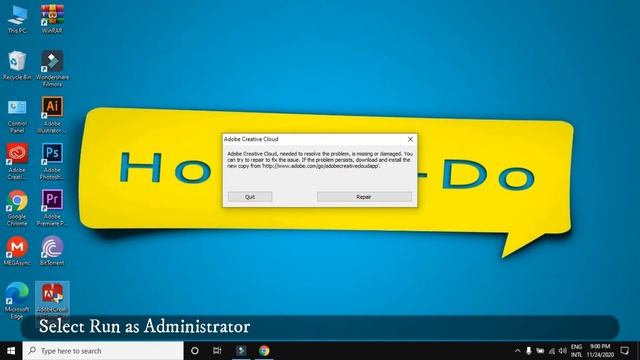The width and height of the screenshot is (640, 360).
Task: Select the WinRAR desktop shortcut
Action: point(52,20)
